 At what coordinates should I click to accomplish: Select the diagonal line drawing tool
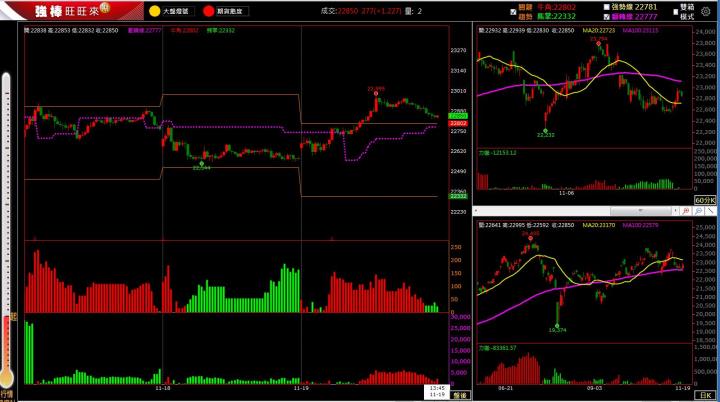coord(711,211)
